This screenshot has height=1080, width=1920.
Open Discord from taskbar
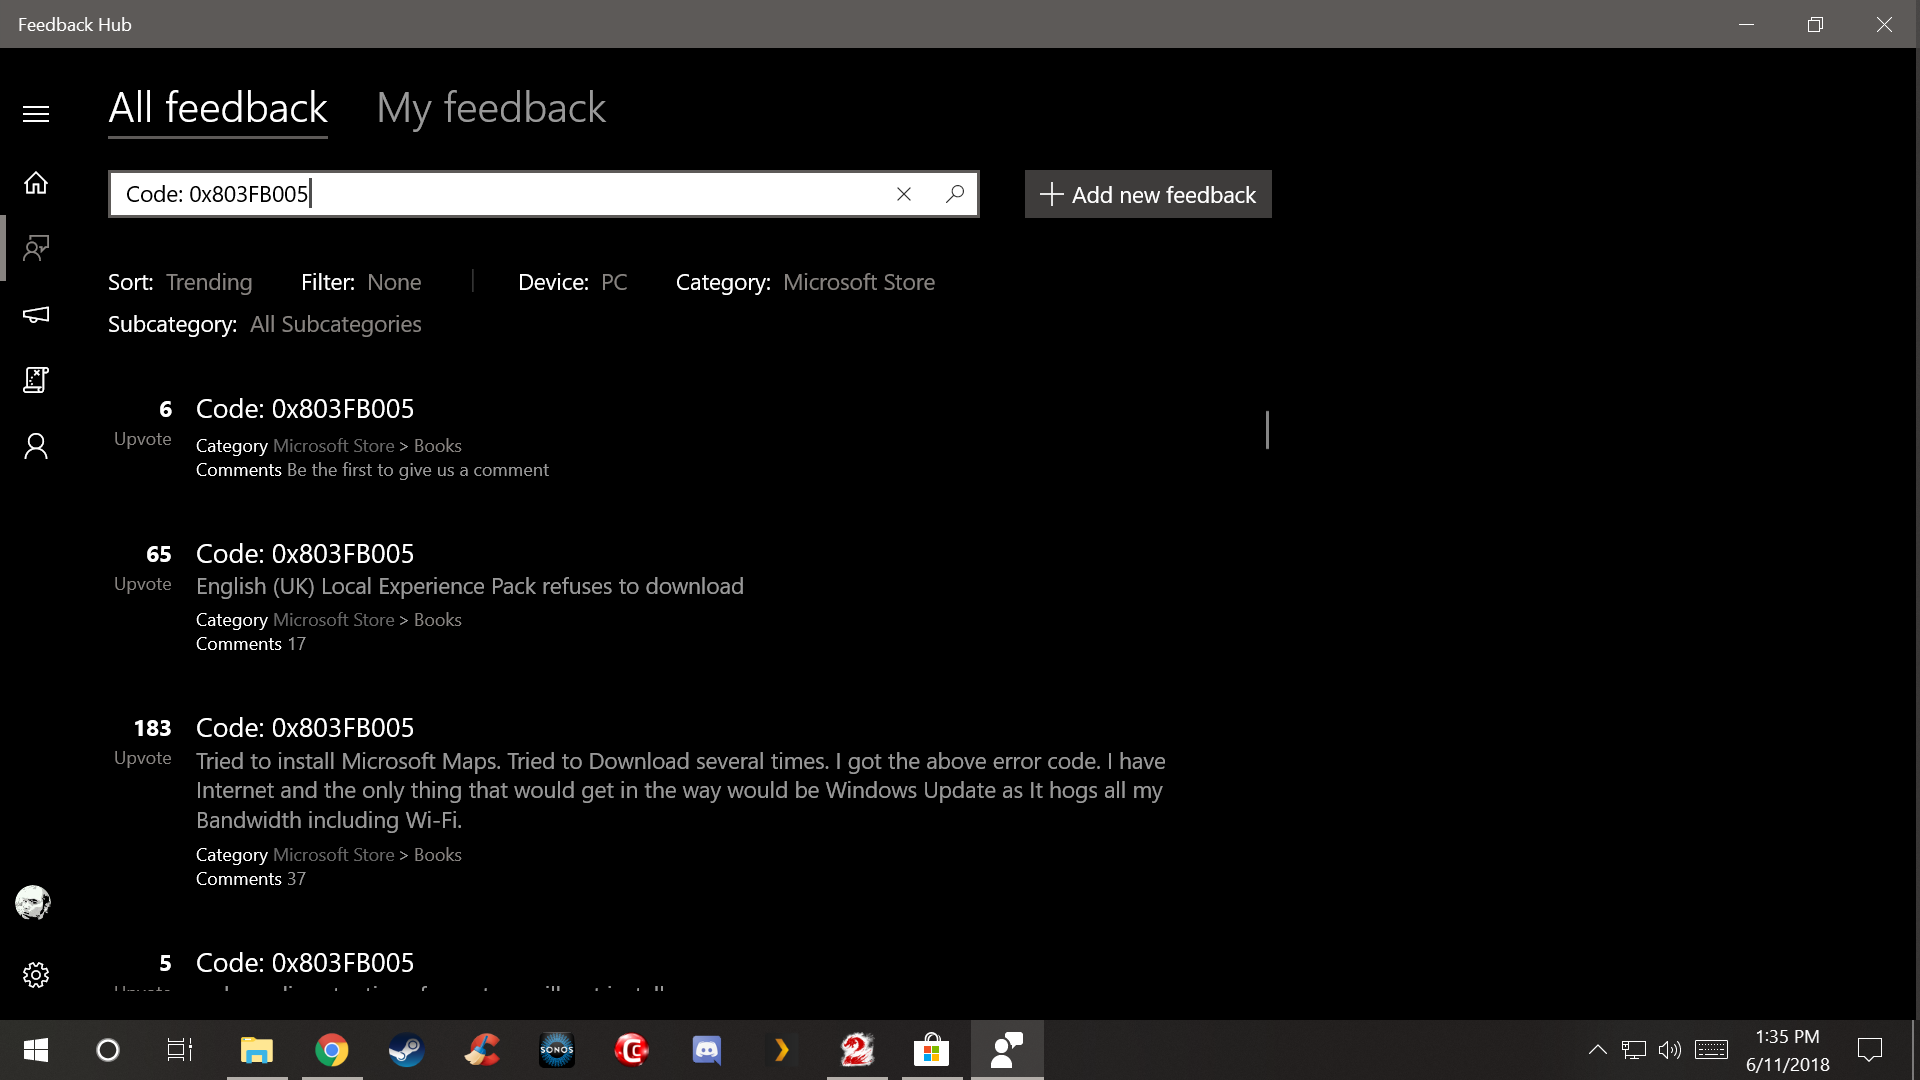(707, 1050)
